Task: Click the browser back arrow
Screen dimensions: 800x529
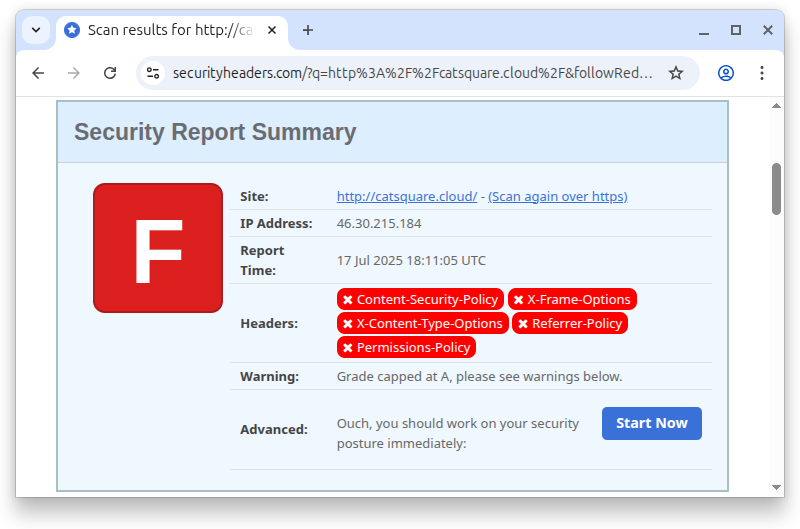Action: [x=38, y=73]
